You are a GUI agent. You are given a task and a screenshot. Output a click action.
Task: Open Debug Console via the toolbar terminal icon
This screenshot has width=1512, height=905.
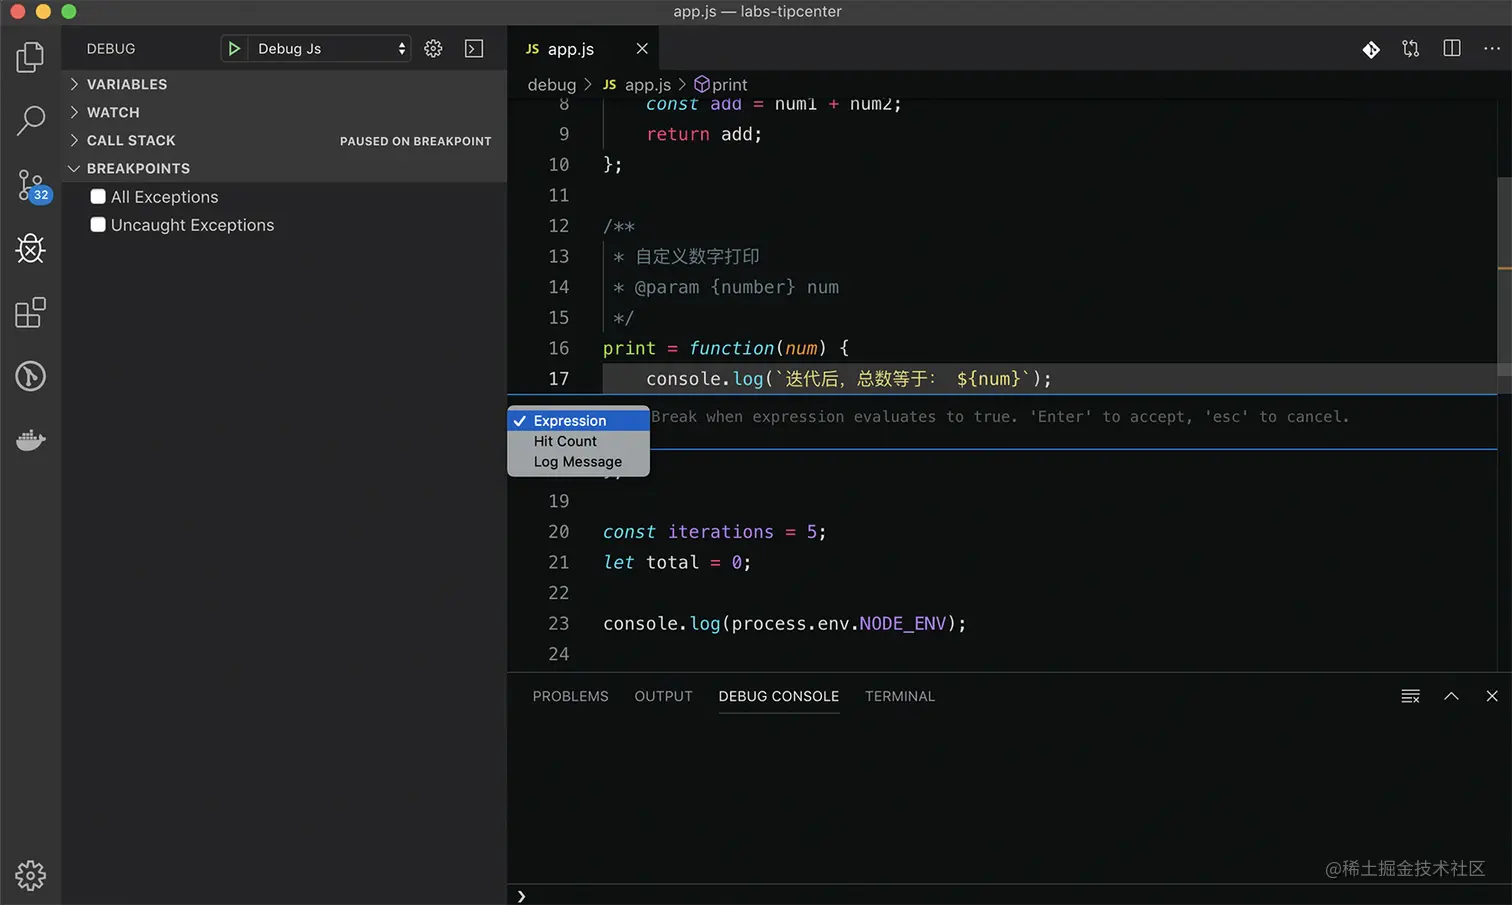[x=474, y=49]
